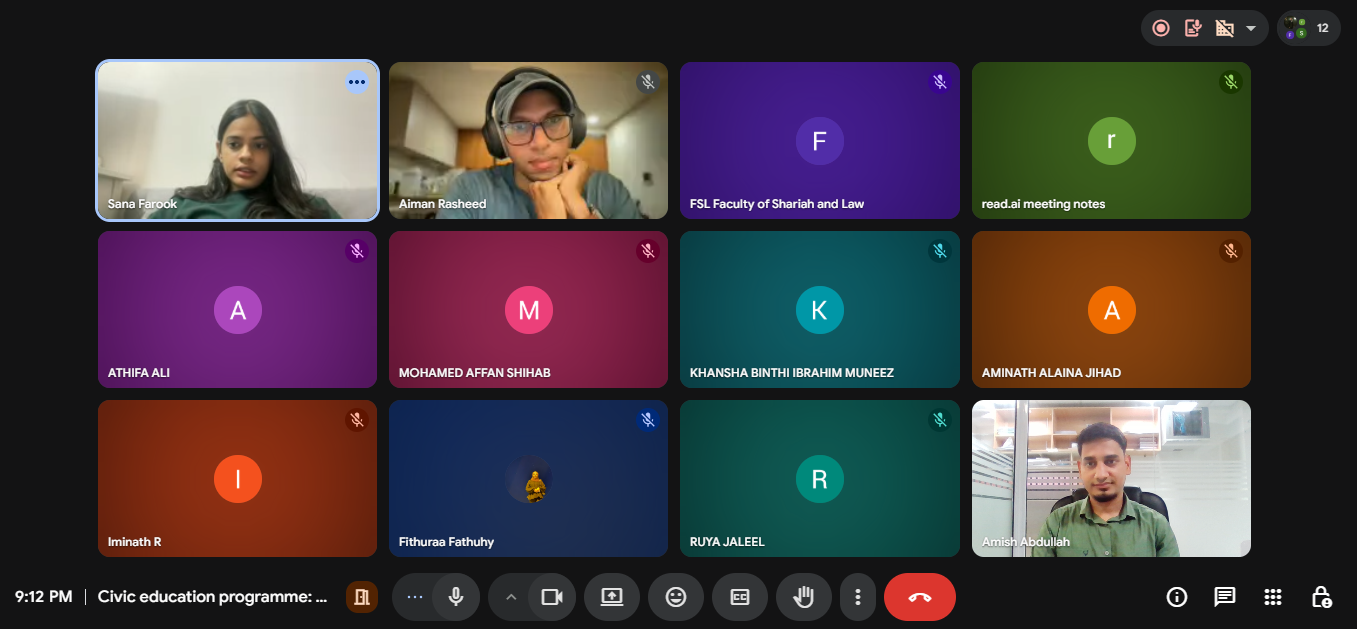Toggle the camera on or off

[x=551, y=597]
